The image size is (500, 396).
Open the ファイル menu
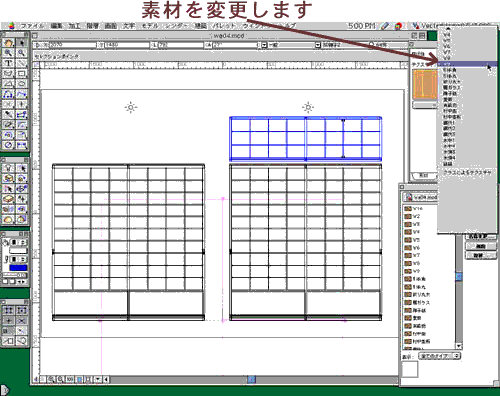point(32,26)
